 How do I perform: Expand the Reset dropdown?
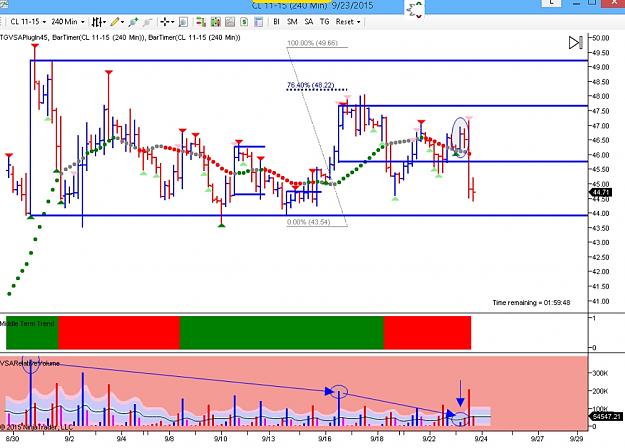[348, 22]
